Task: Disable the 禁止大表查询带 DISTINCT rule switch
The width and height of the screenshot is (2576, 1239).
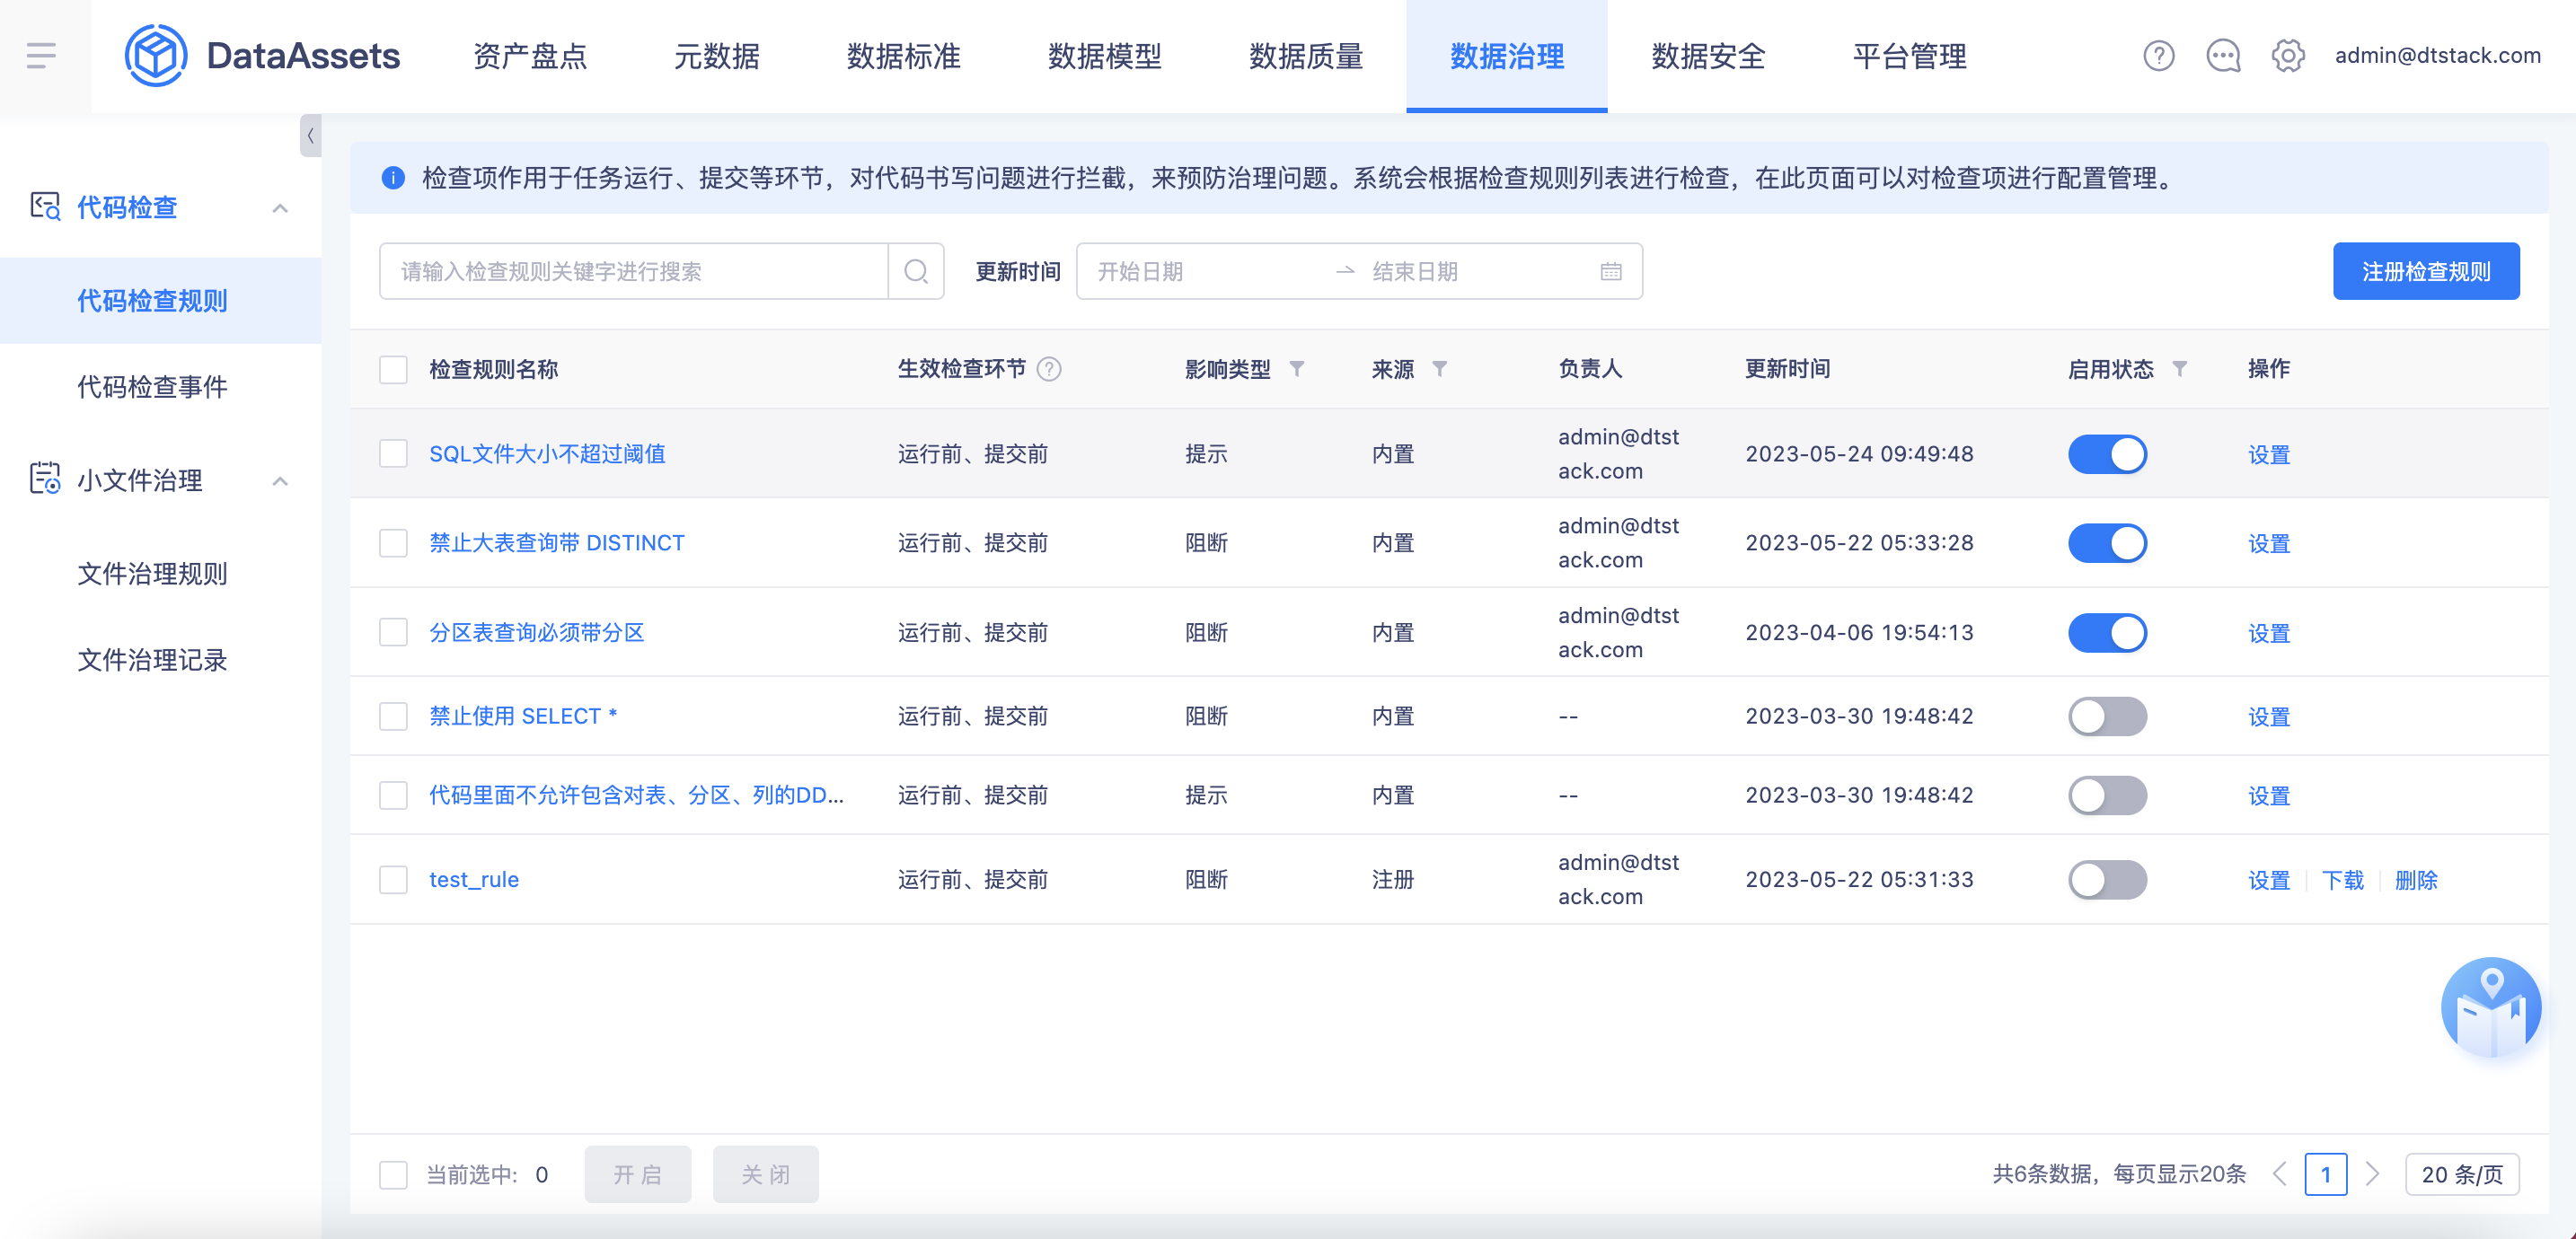Action: [2107, 543]
